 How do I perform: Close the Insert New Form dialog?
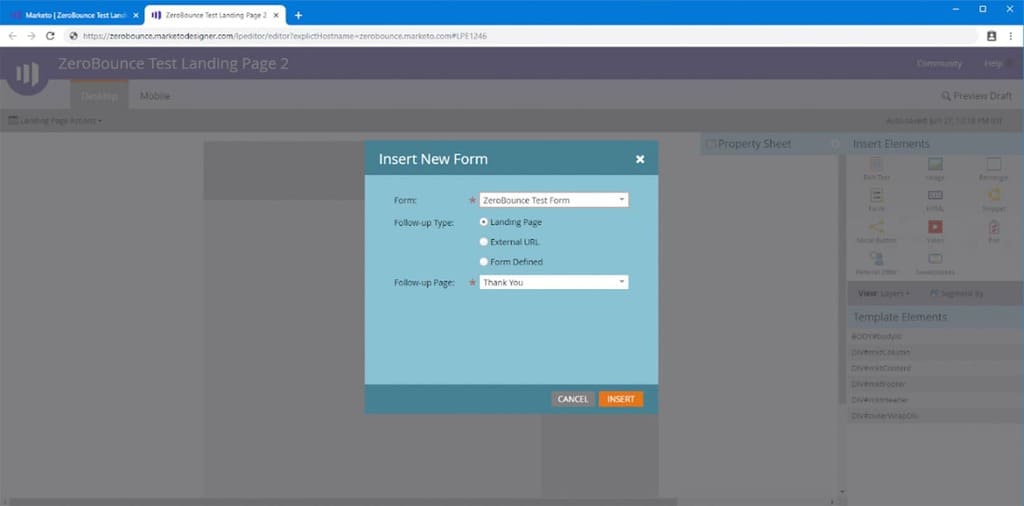pyautogui.click(x=640, y=159)
